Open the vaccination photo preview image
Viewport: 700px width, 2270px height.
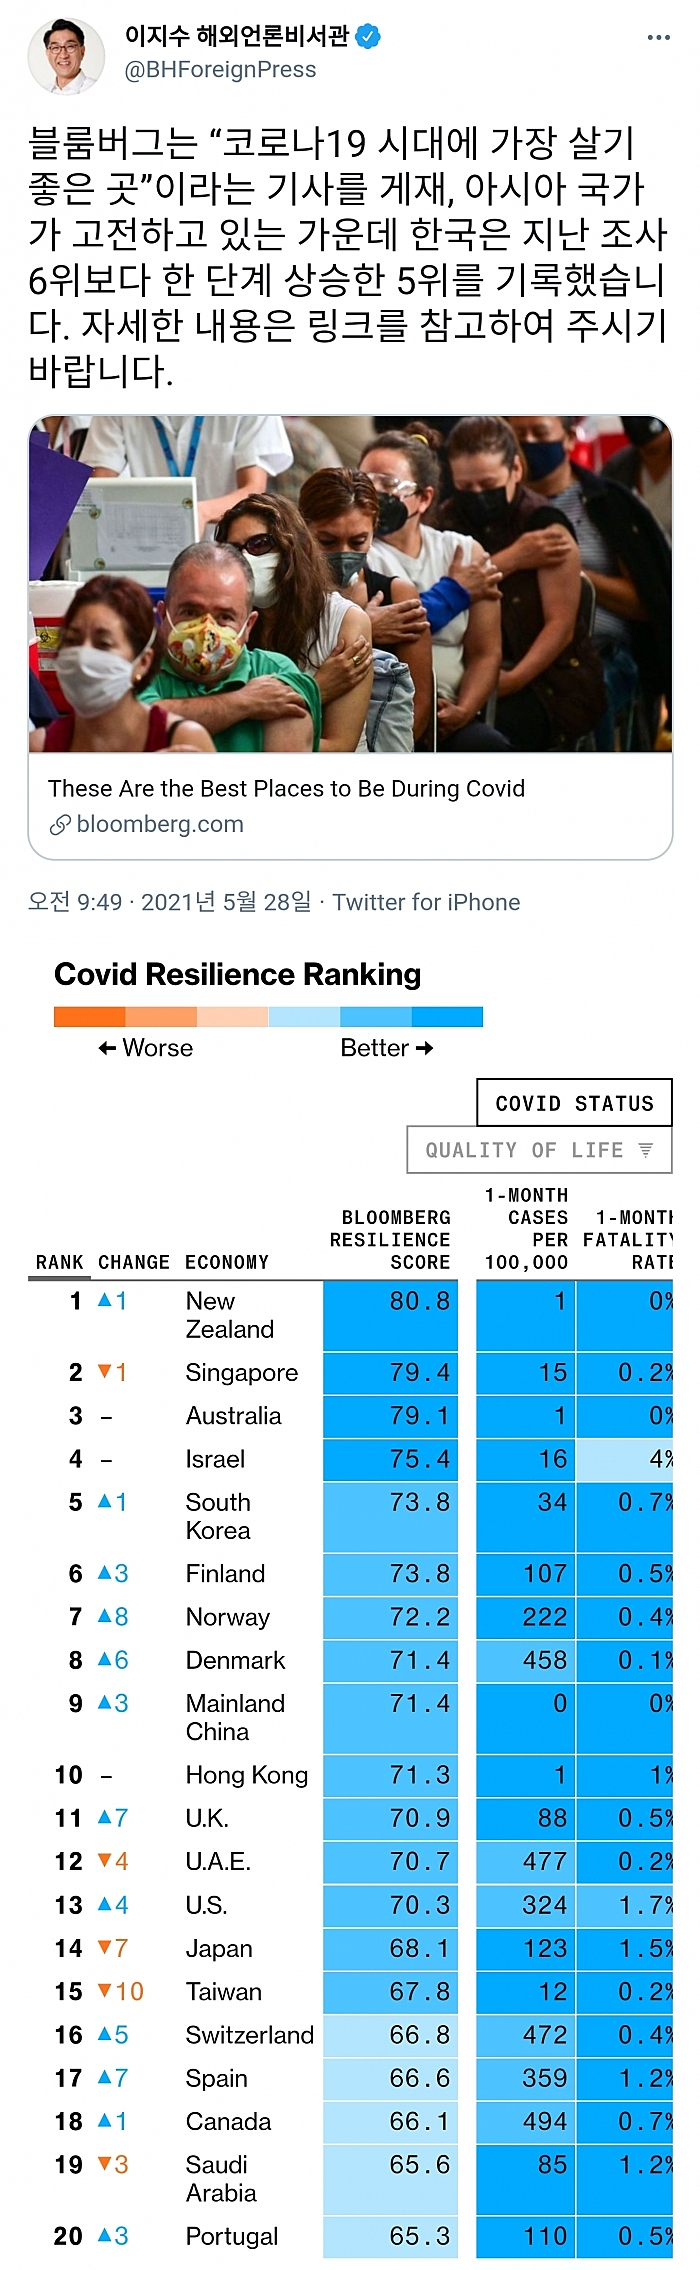[350, 584]
